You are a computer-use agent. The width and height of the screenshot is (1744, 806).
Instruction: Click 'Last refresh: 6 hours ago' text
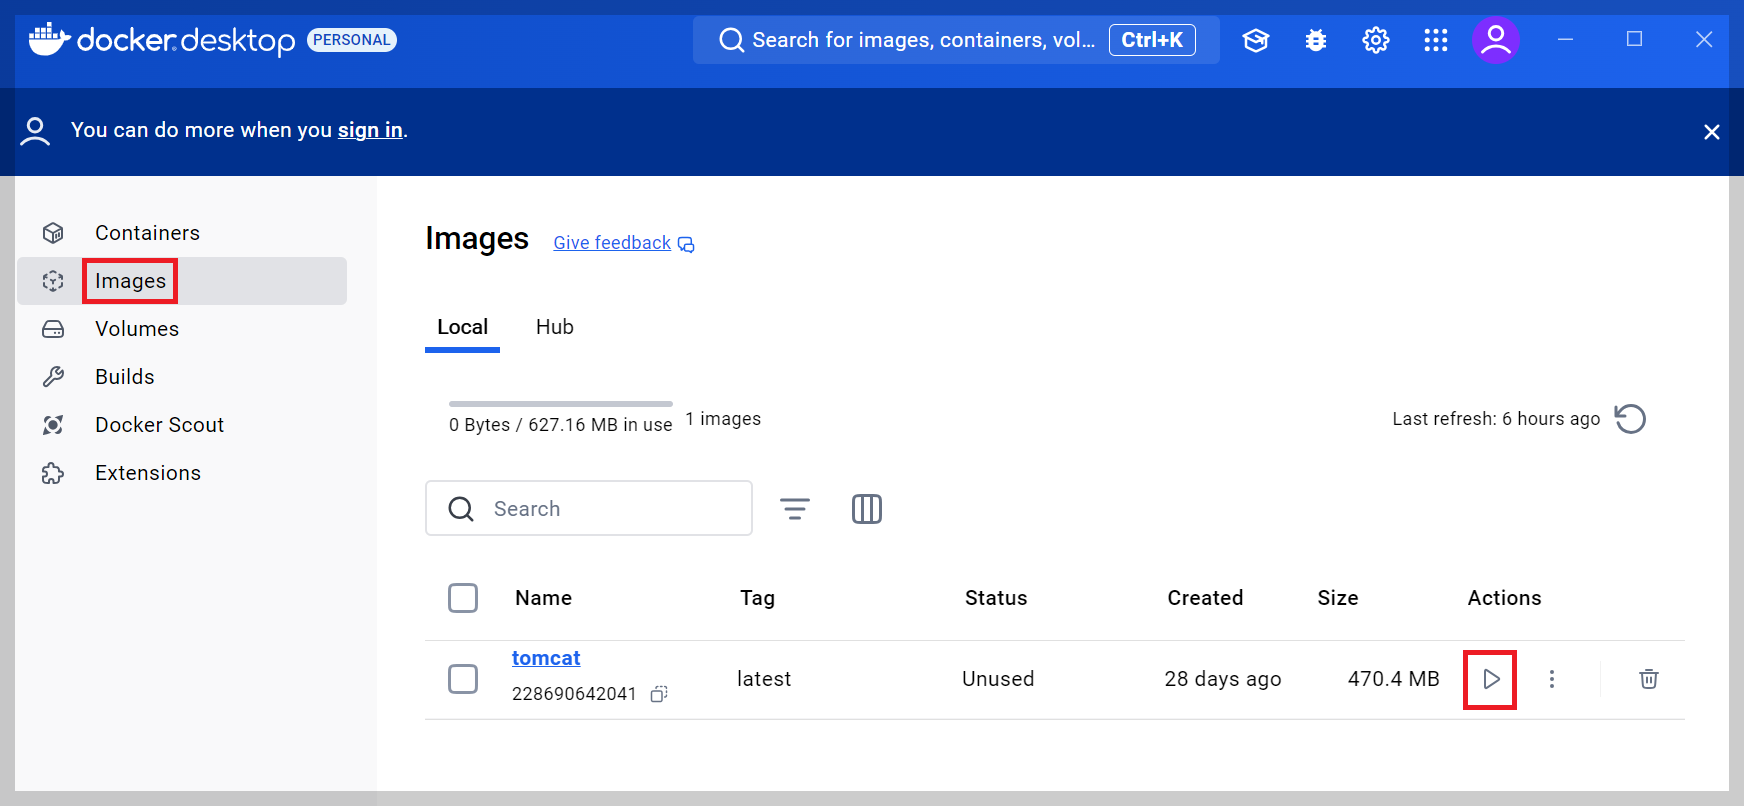pos(1496,419)
